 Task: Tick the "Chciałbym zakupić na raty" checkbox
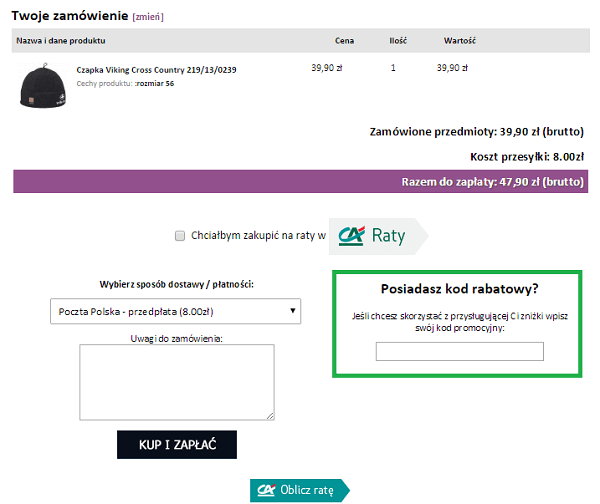(x=180, y=236)
